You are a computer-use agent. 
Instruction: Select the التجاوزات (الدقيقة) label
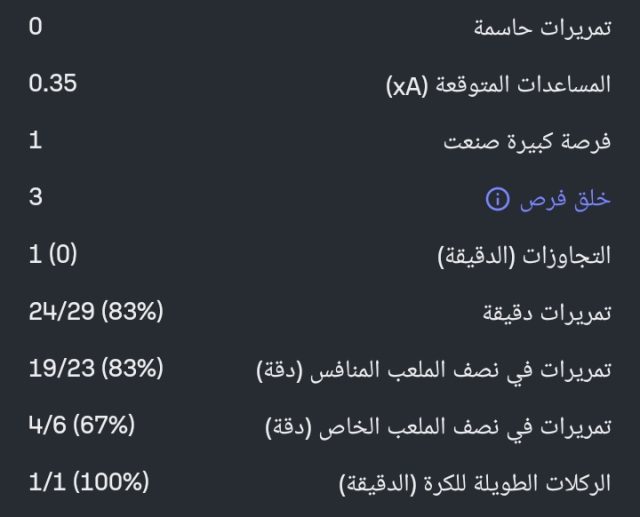(x=525, y=257)
